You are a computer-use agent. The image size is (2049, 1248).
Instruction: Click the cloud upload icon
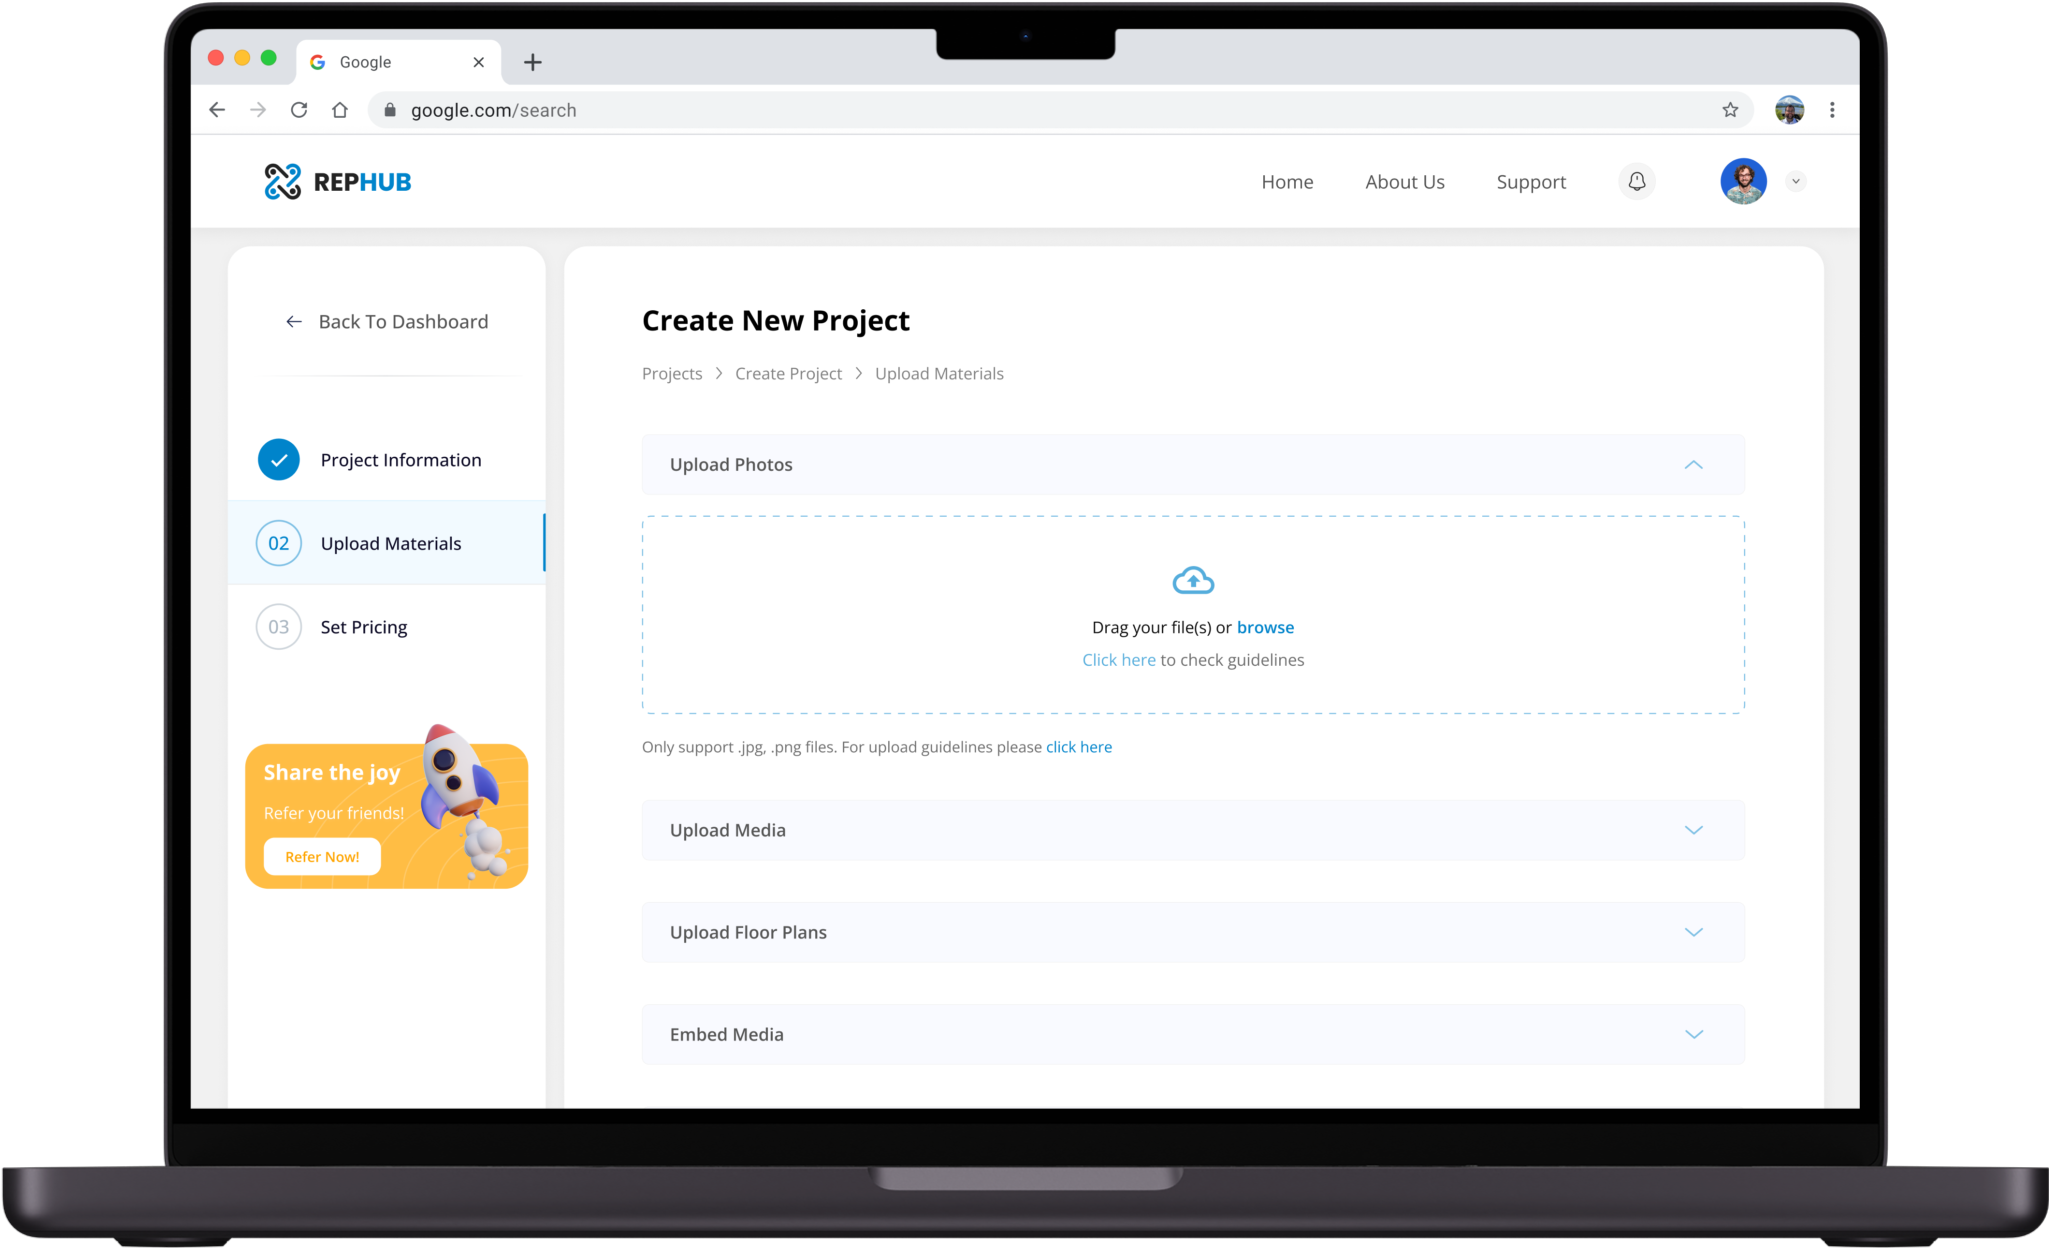(1193, 580)
